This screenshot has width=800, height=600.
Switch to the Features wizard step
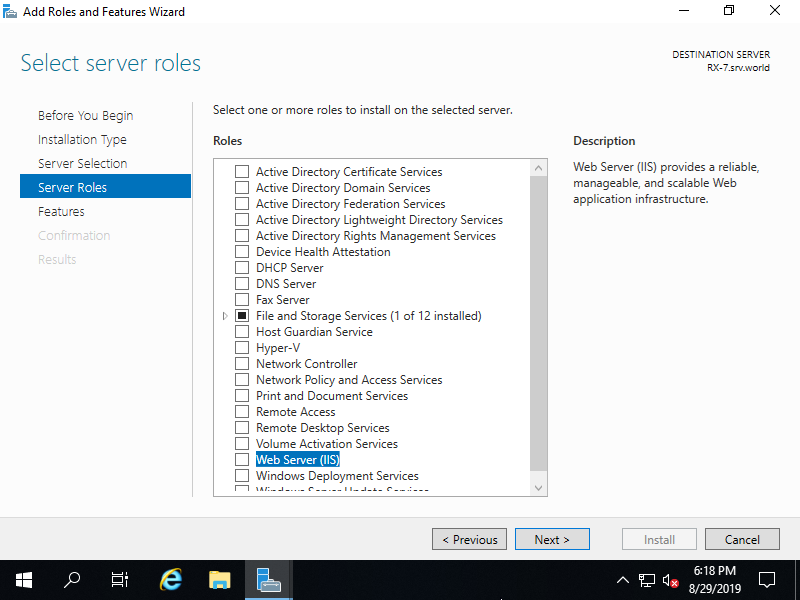[x=61, y=211]
